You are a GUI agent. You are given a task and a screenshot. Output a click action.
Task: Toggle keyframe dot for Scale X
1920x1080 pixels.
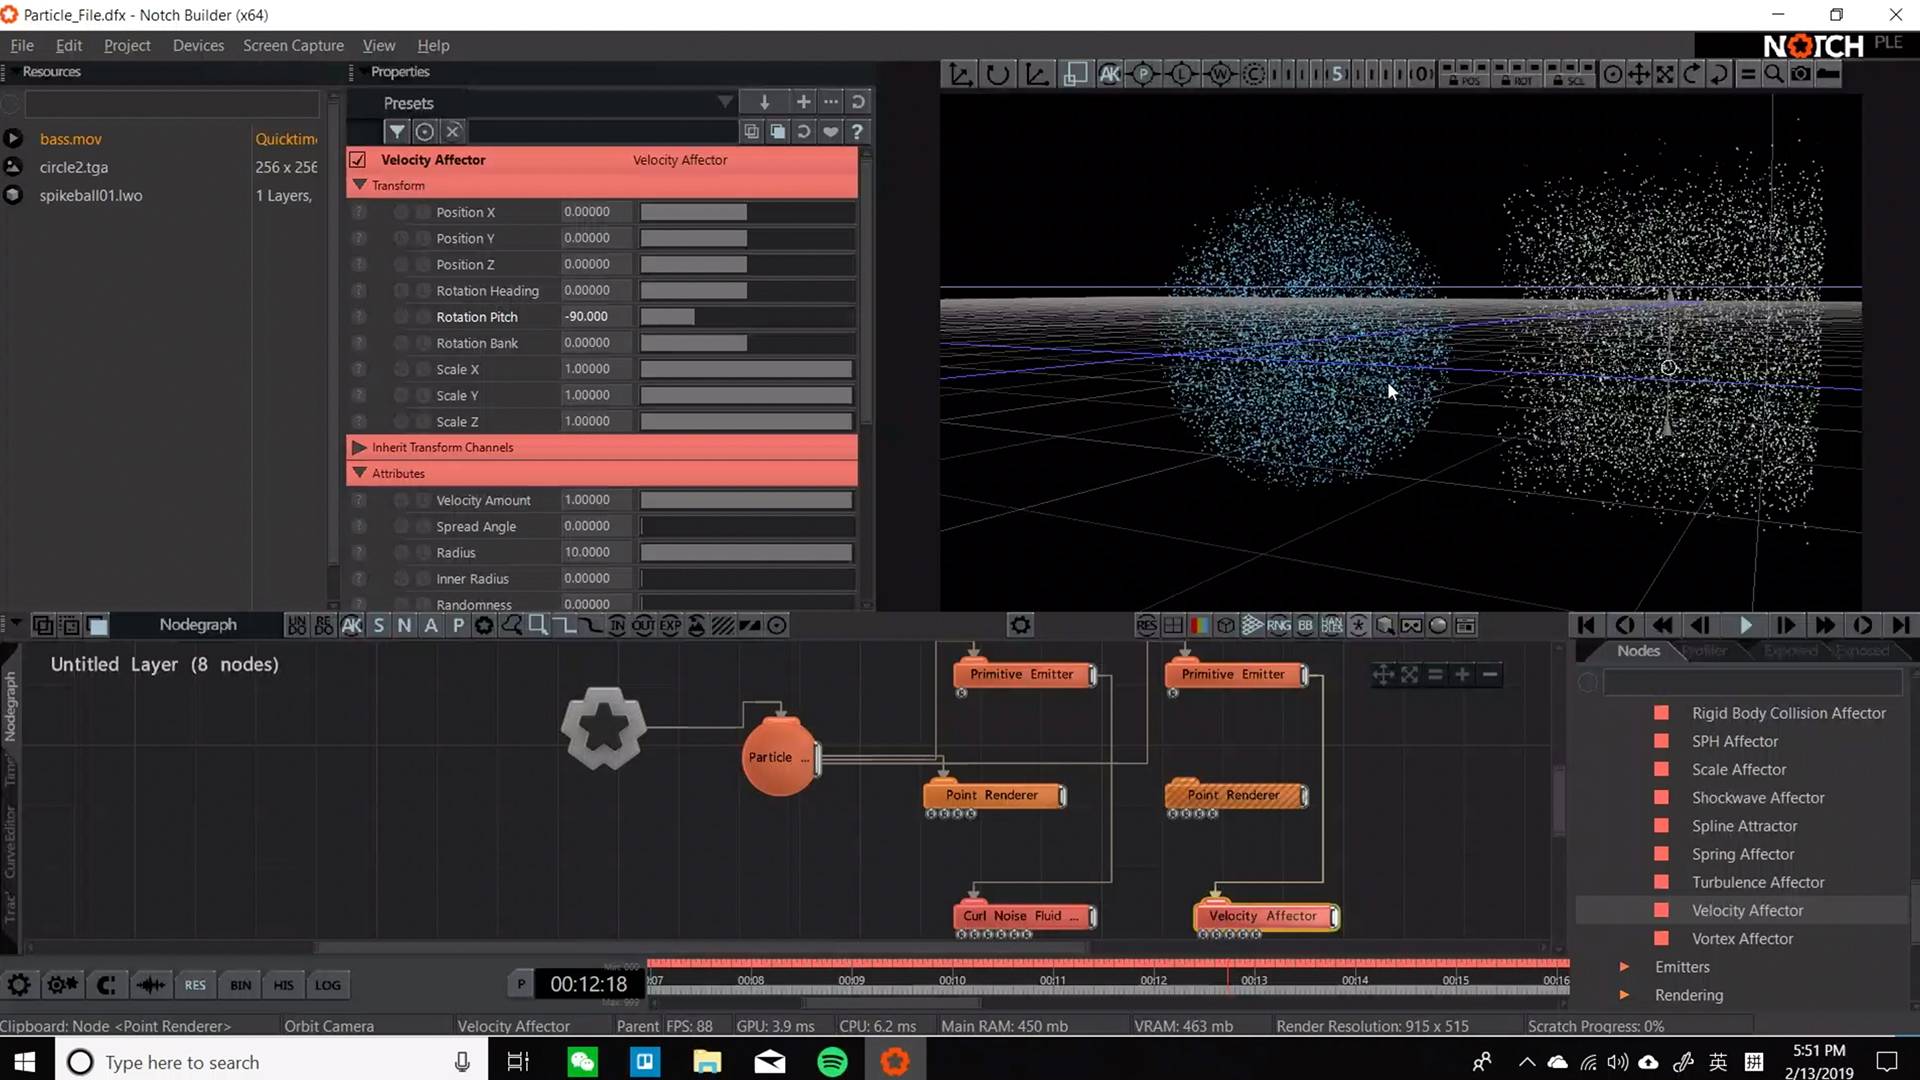point(401,369)
